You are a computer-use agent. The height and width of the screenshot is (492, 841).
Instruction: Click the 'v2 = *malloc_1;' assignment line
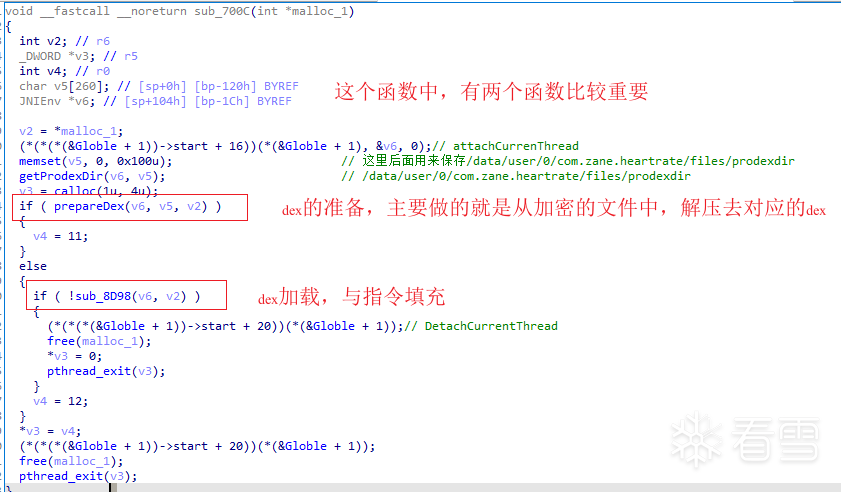[71, 131]
